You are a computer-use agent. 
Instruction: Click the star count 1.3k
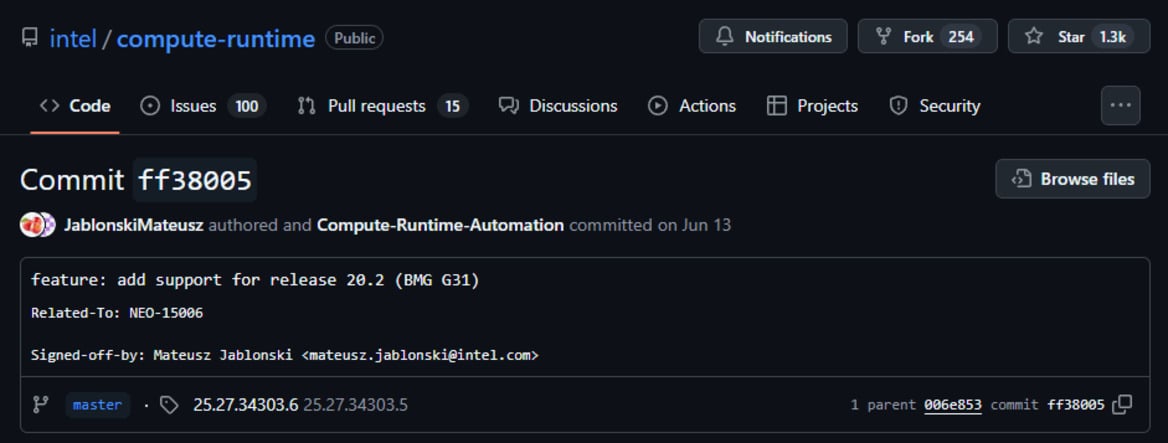[x=1112, y=36]
